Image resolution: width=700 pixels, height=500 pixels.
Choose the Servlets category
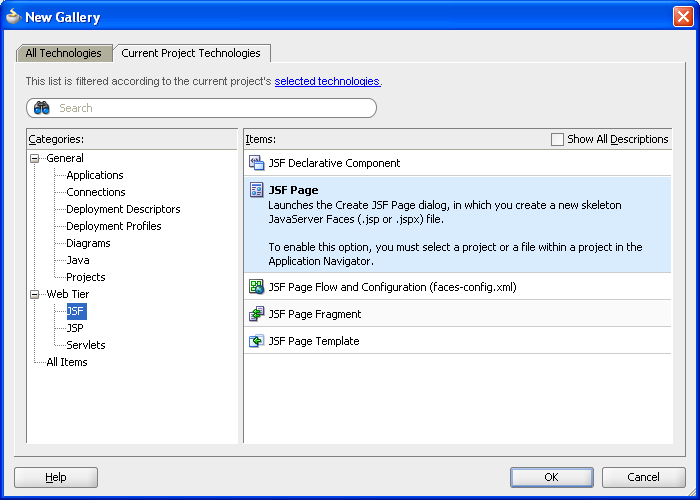[86, 345]
